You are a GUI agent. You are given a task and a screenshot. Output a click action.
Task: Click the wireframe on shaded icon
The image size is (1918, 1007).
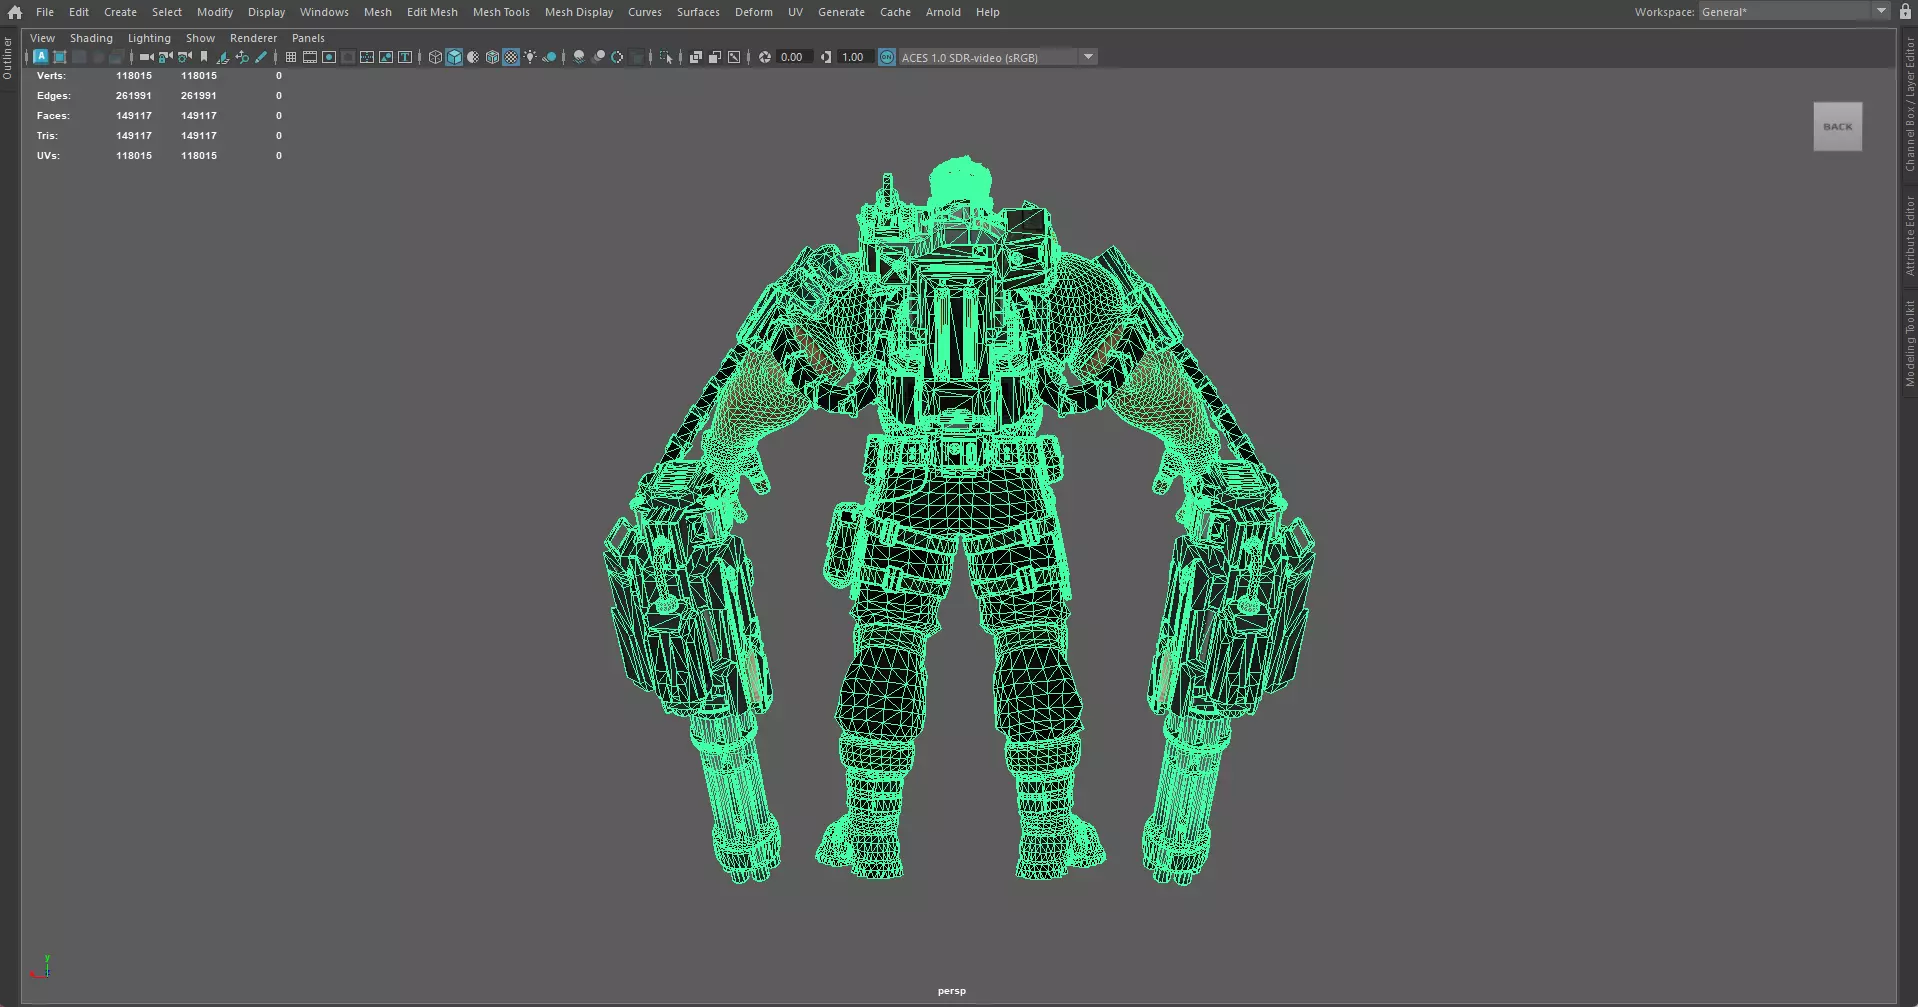(492, 57)
